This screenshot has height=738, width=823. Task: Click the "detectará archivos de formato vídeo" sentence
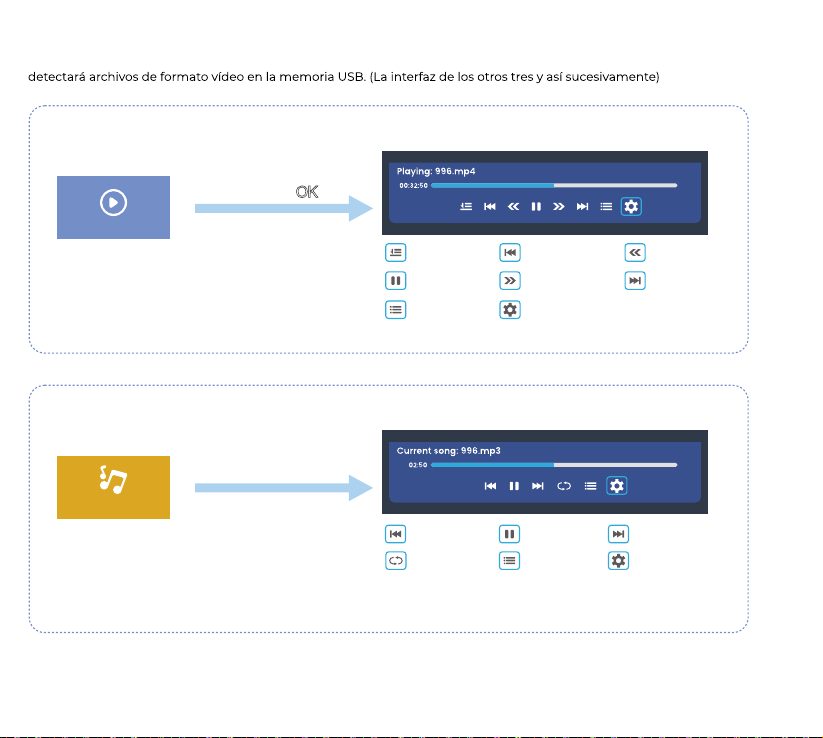tap(344, 77)
